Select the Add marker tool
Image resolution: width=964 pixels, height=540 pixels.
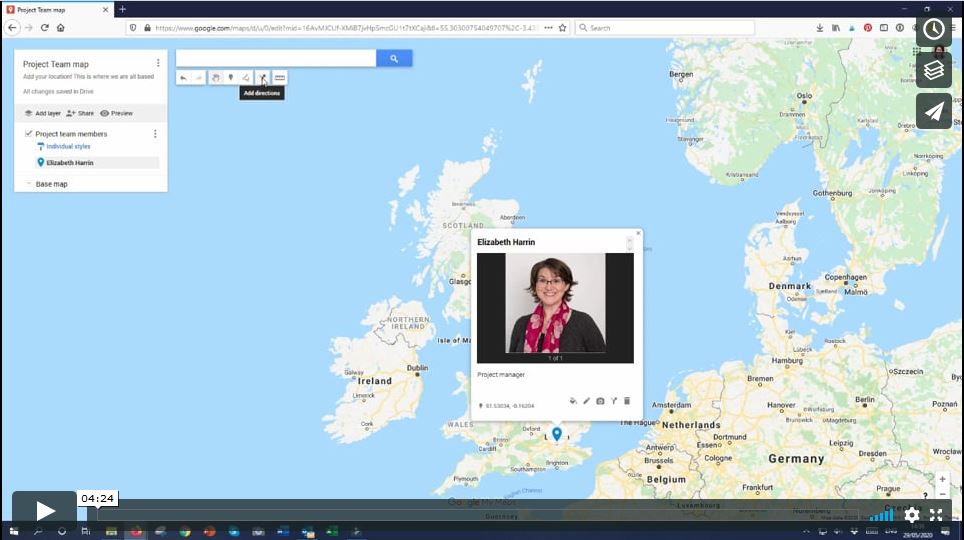[230, 77]
